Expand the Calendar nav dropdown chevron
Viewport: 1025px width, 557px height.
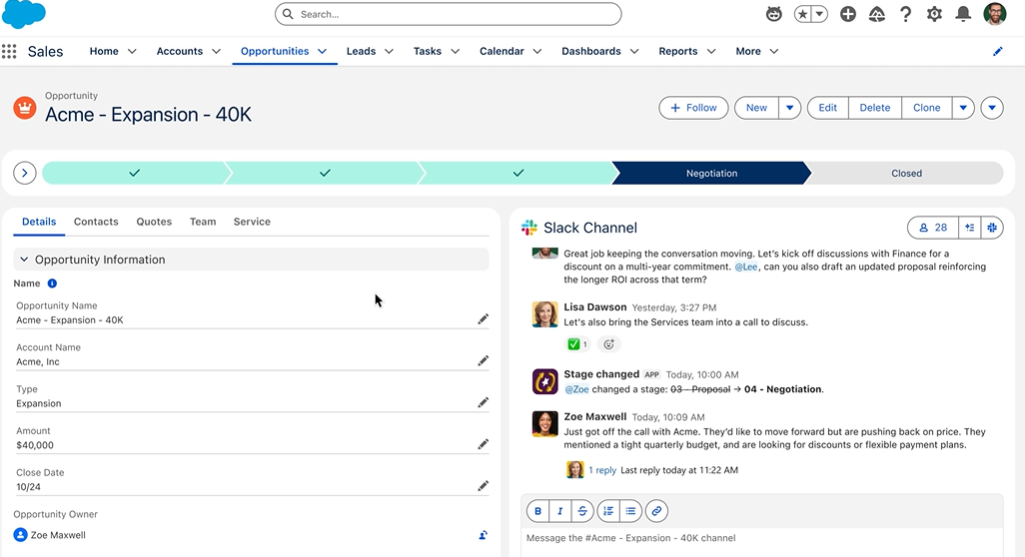pyautogui.click(x=537, y=52)
